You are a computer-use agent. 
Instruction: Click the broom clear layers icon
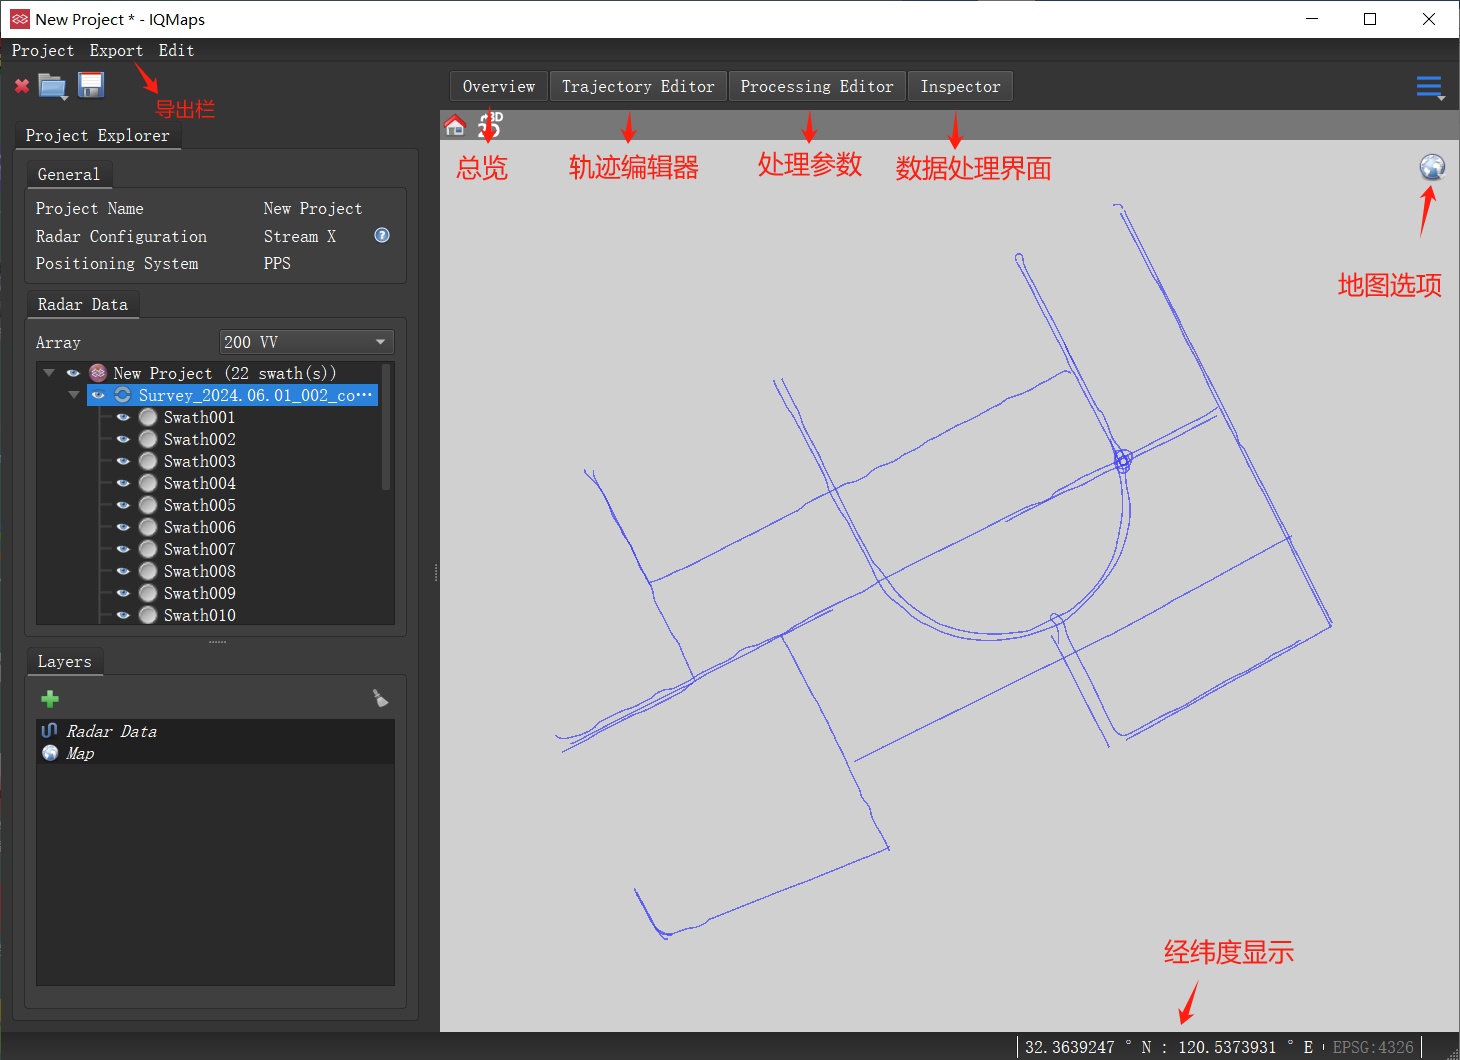[380, 698]
